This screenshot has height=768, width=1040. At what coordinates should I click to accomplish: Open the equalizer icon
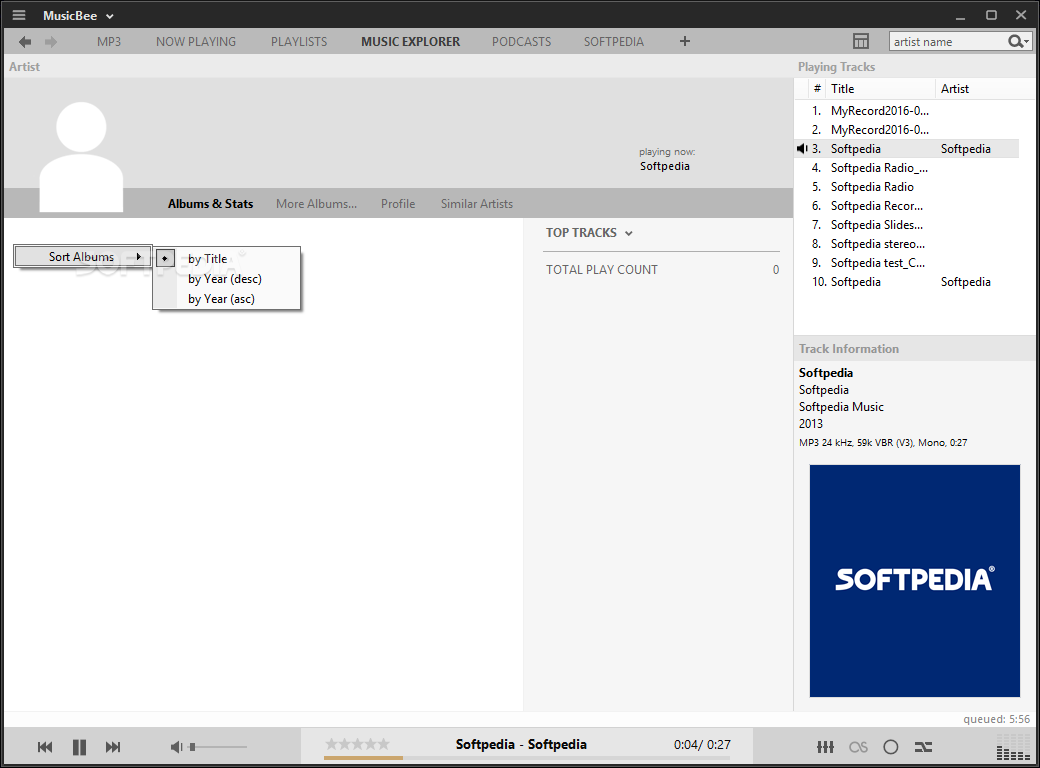click(825, 747)
